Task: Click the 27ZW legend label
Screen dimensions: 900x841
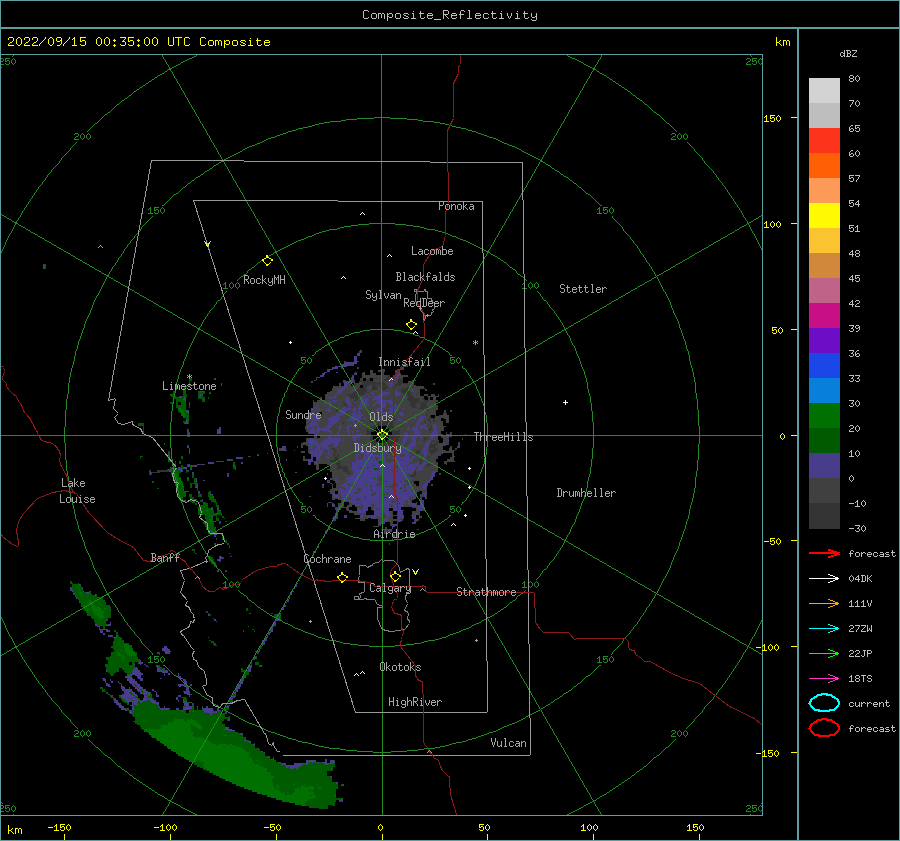Action: coord(860,629)
